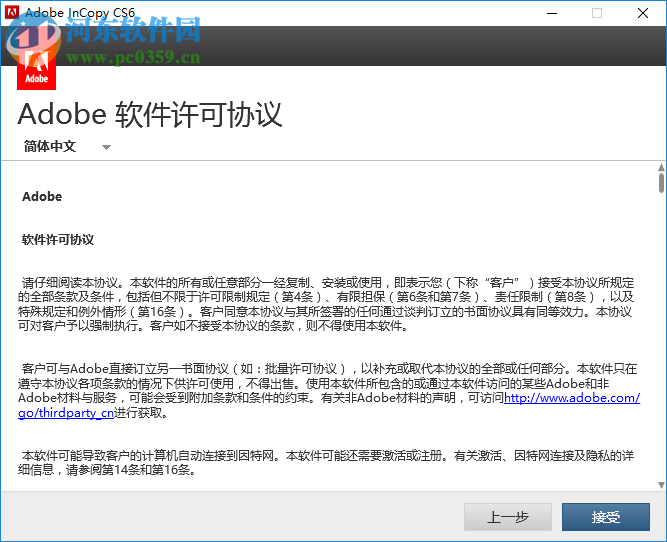Close the Adobe InCopy CS6 installer
The height and width of the screenshot is (542, 667).
point(643,13)
